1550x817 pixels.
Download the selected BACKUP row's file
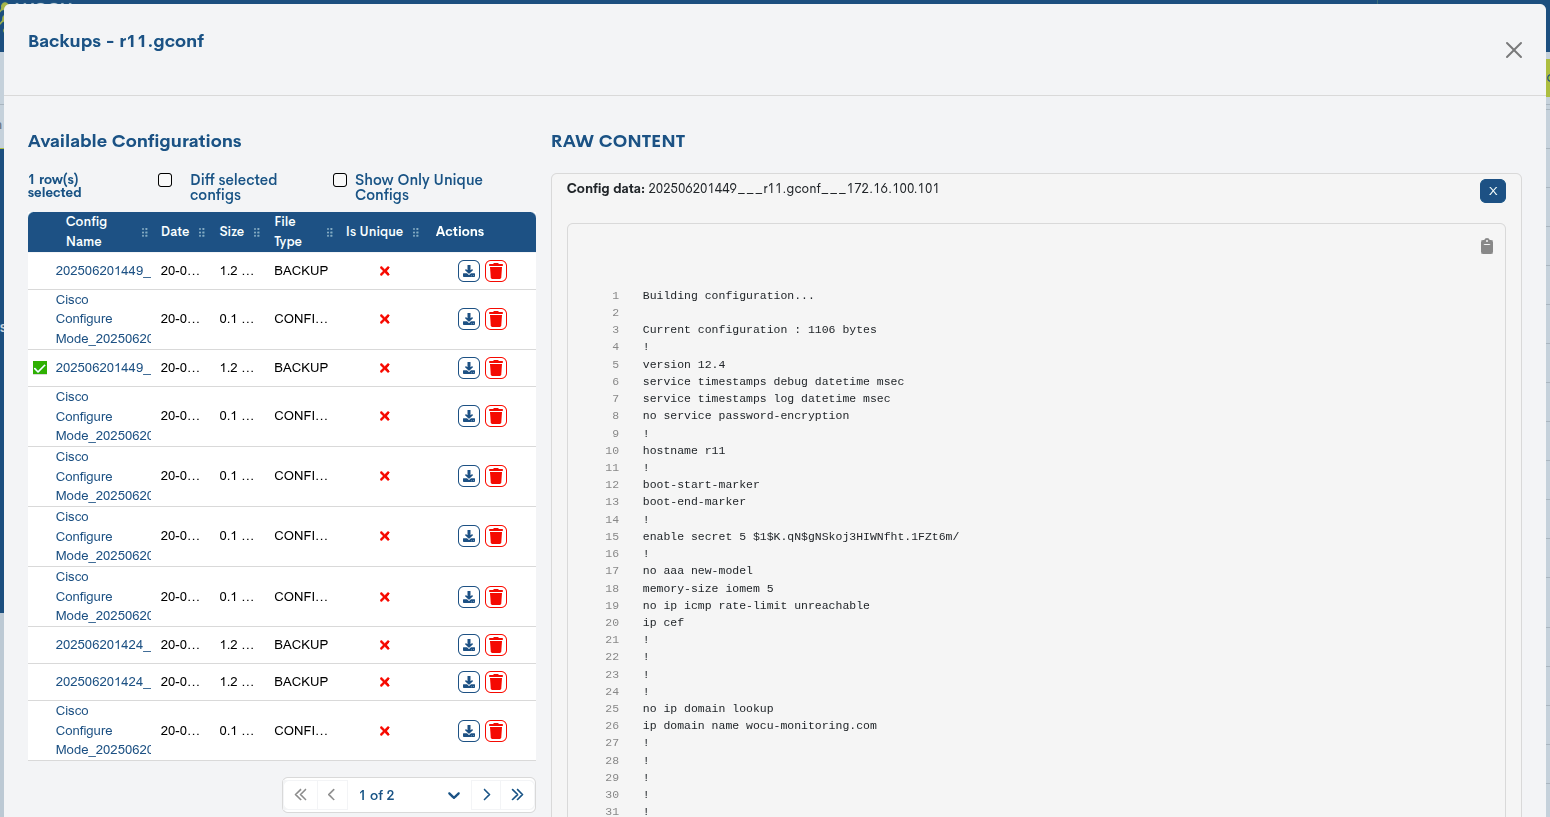coord(468,367)
